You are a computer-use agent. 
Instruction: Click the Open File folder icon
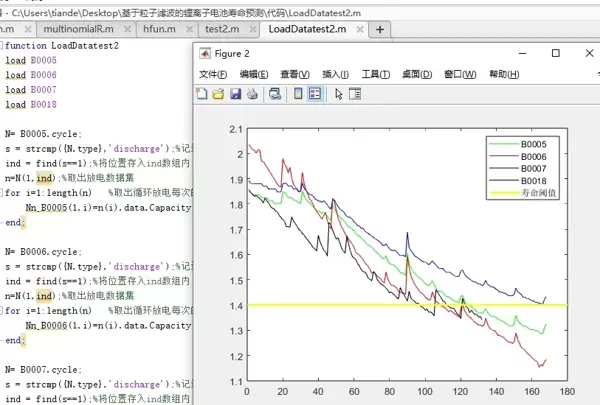pos(218,94)
